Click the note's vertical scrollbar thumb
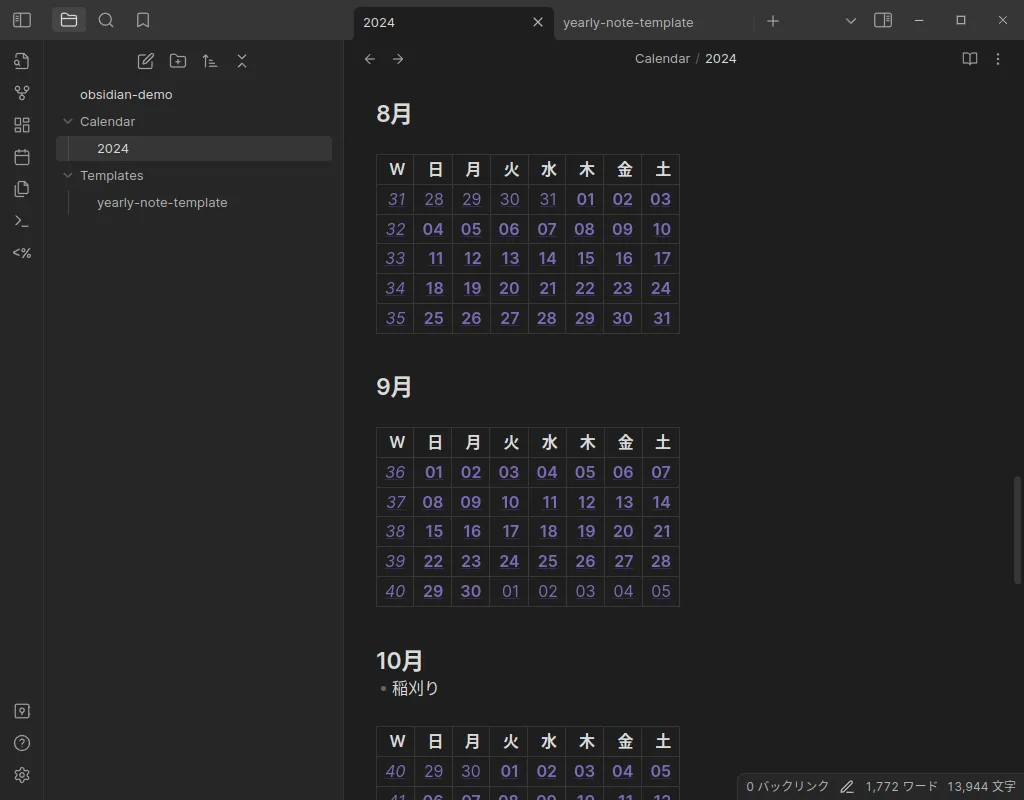This screenshot has height=800, width=1024. coord(1018,528)
